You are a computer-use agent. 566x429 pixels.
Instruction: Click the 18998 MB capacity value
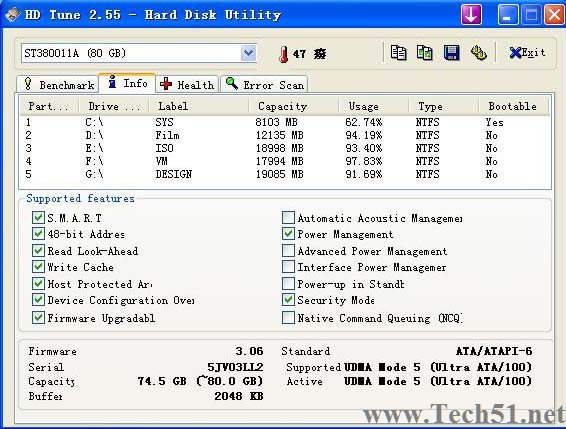pos(279,148)
